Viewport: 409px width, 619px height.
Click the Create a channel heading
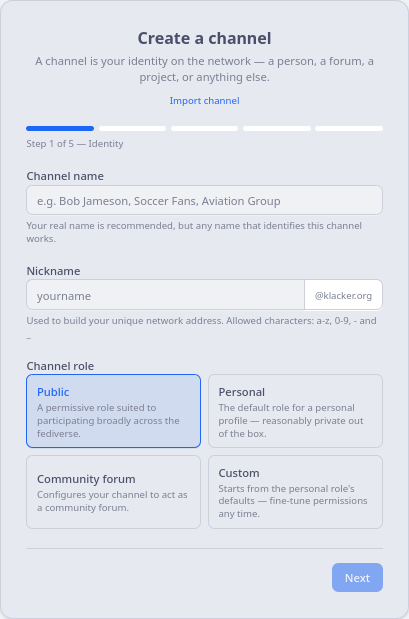pos(204,38)
